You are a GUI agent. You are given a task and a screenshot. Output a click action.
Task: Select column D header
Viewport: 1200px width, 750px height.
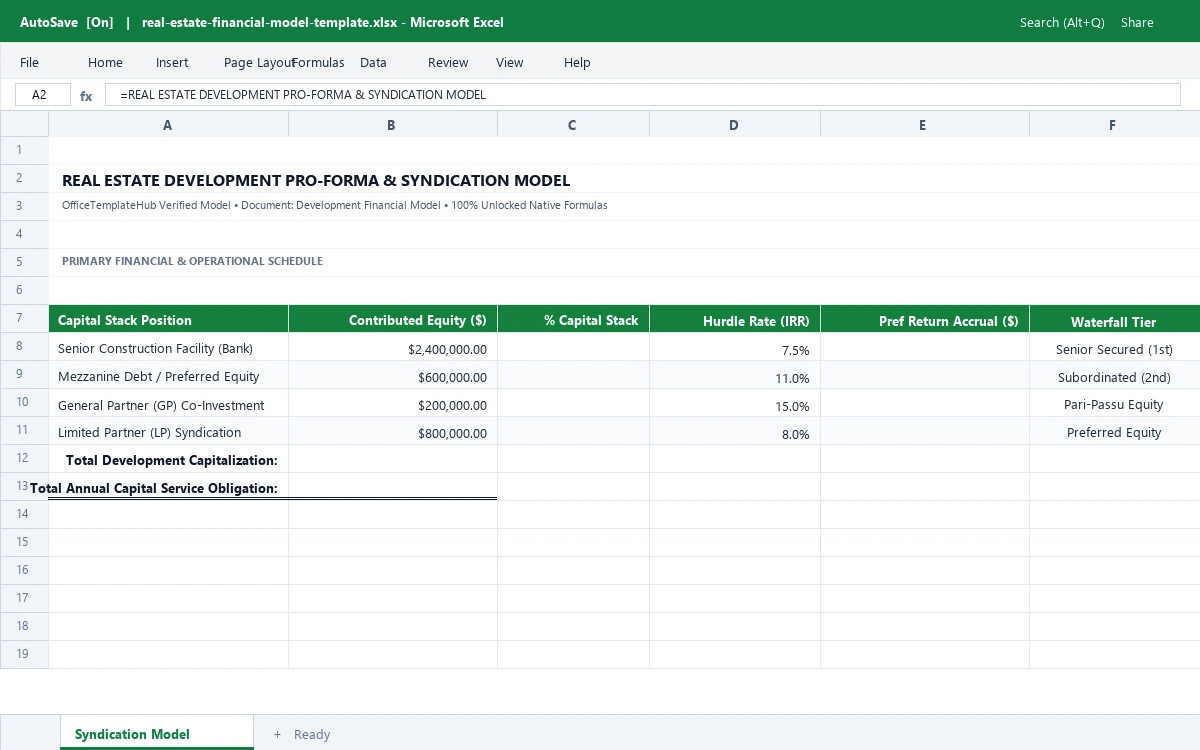coord(734,125)
